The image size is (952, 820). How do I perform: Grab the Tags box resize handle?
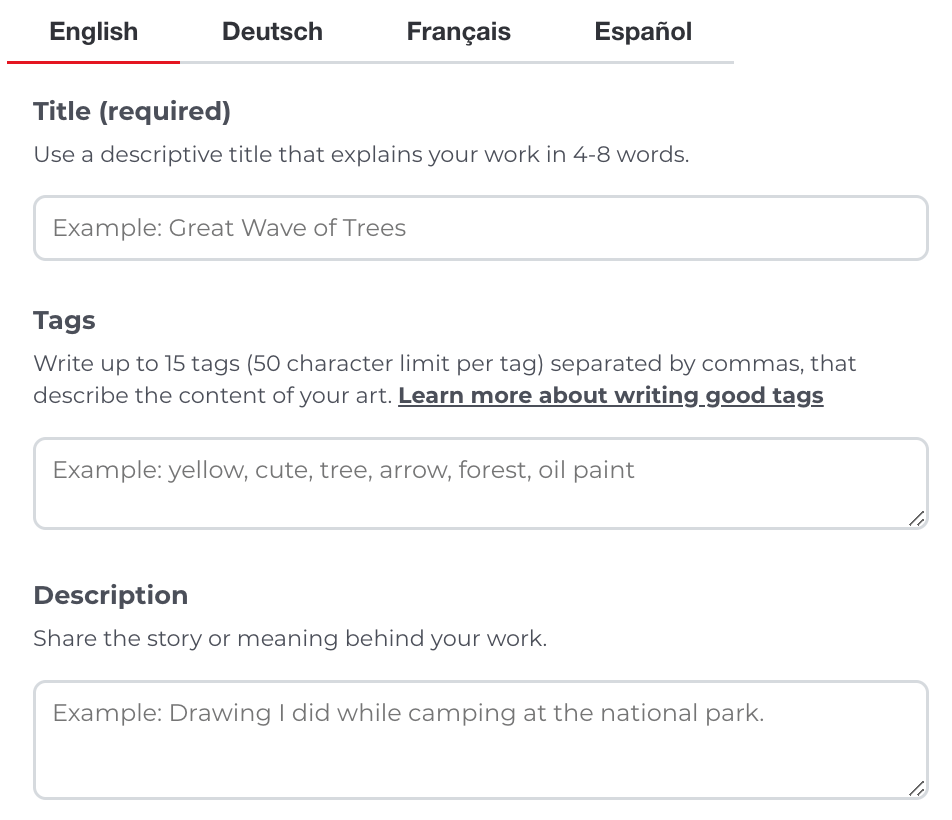pyautogui.click(x=916, y=517)
